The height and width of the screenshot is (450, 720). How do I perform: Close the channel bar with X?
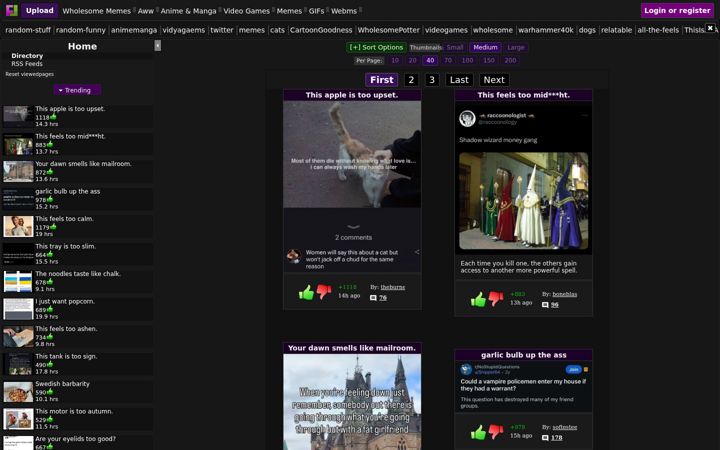point(710,28)
